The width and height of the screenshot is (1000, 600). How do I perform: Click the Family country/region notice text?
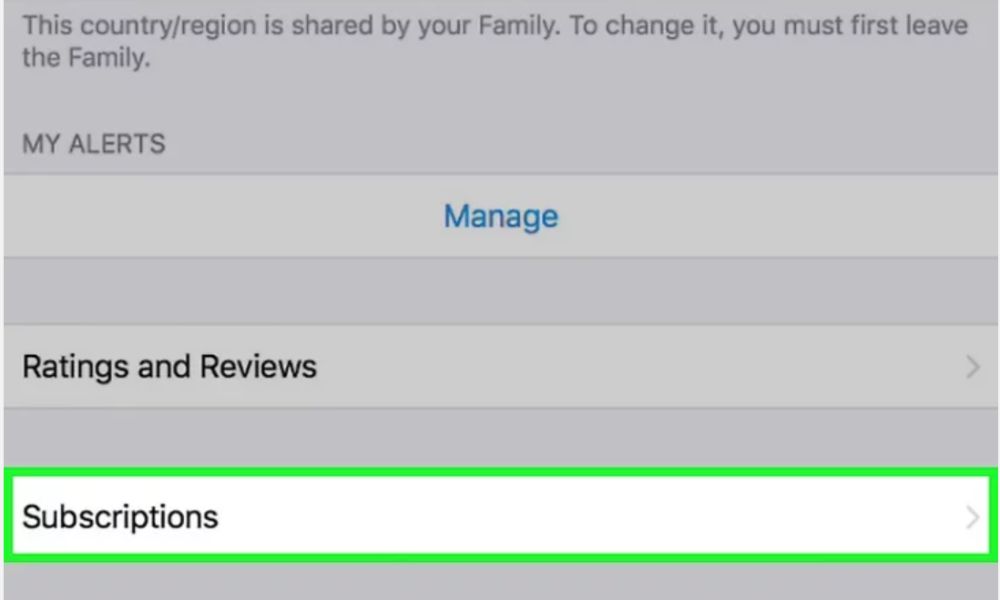(x=500, y=40)
